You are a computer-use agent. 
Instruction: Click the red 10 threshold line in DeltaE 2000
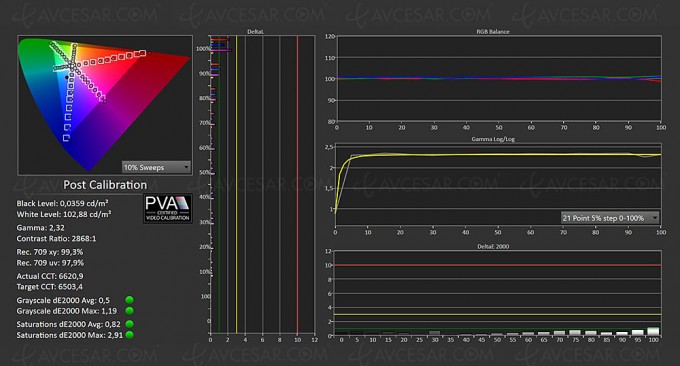498,265
